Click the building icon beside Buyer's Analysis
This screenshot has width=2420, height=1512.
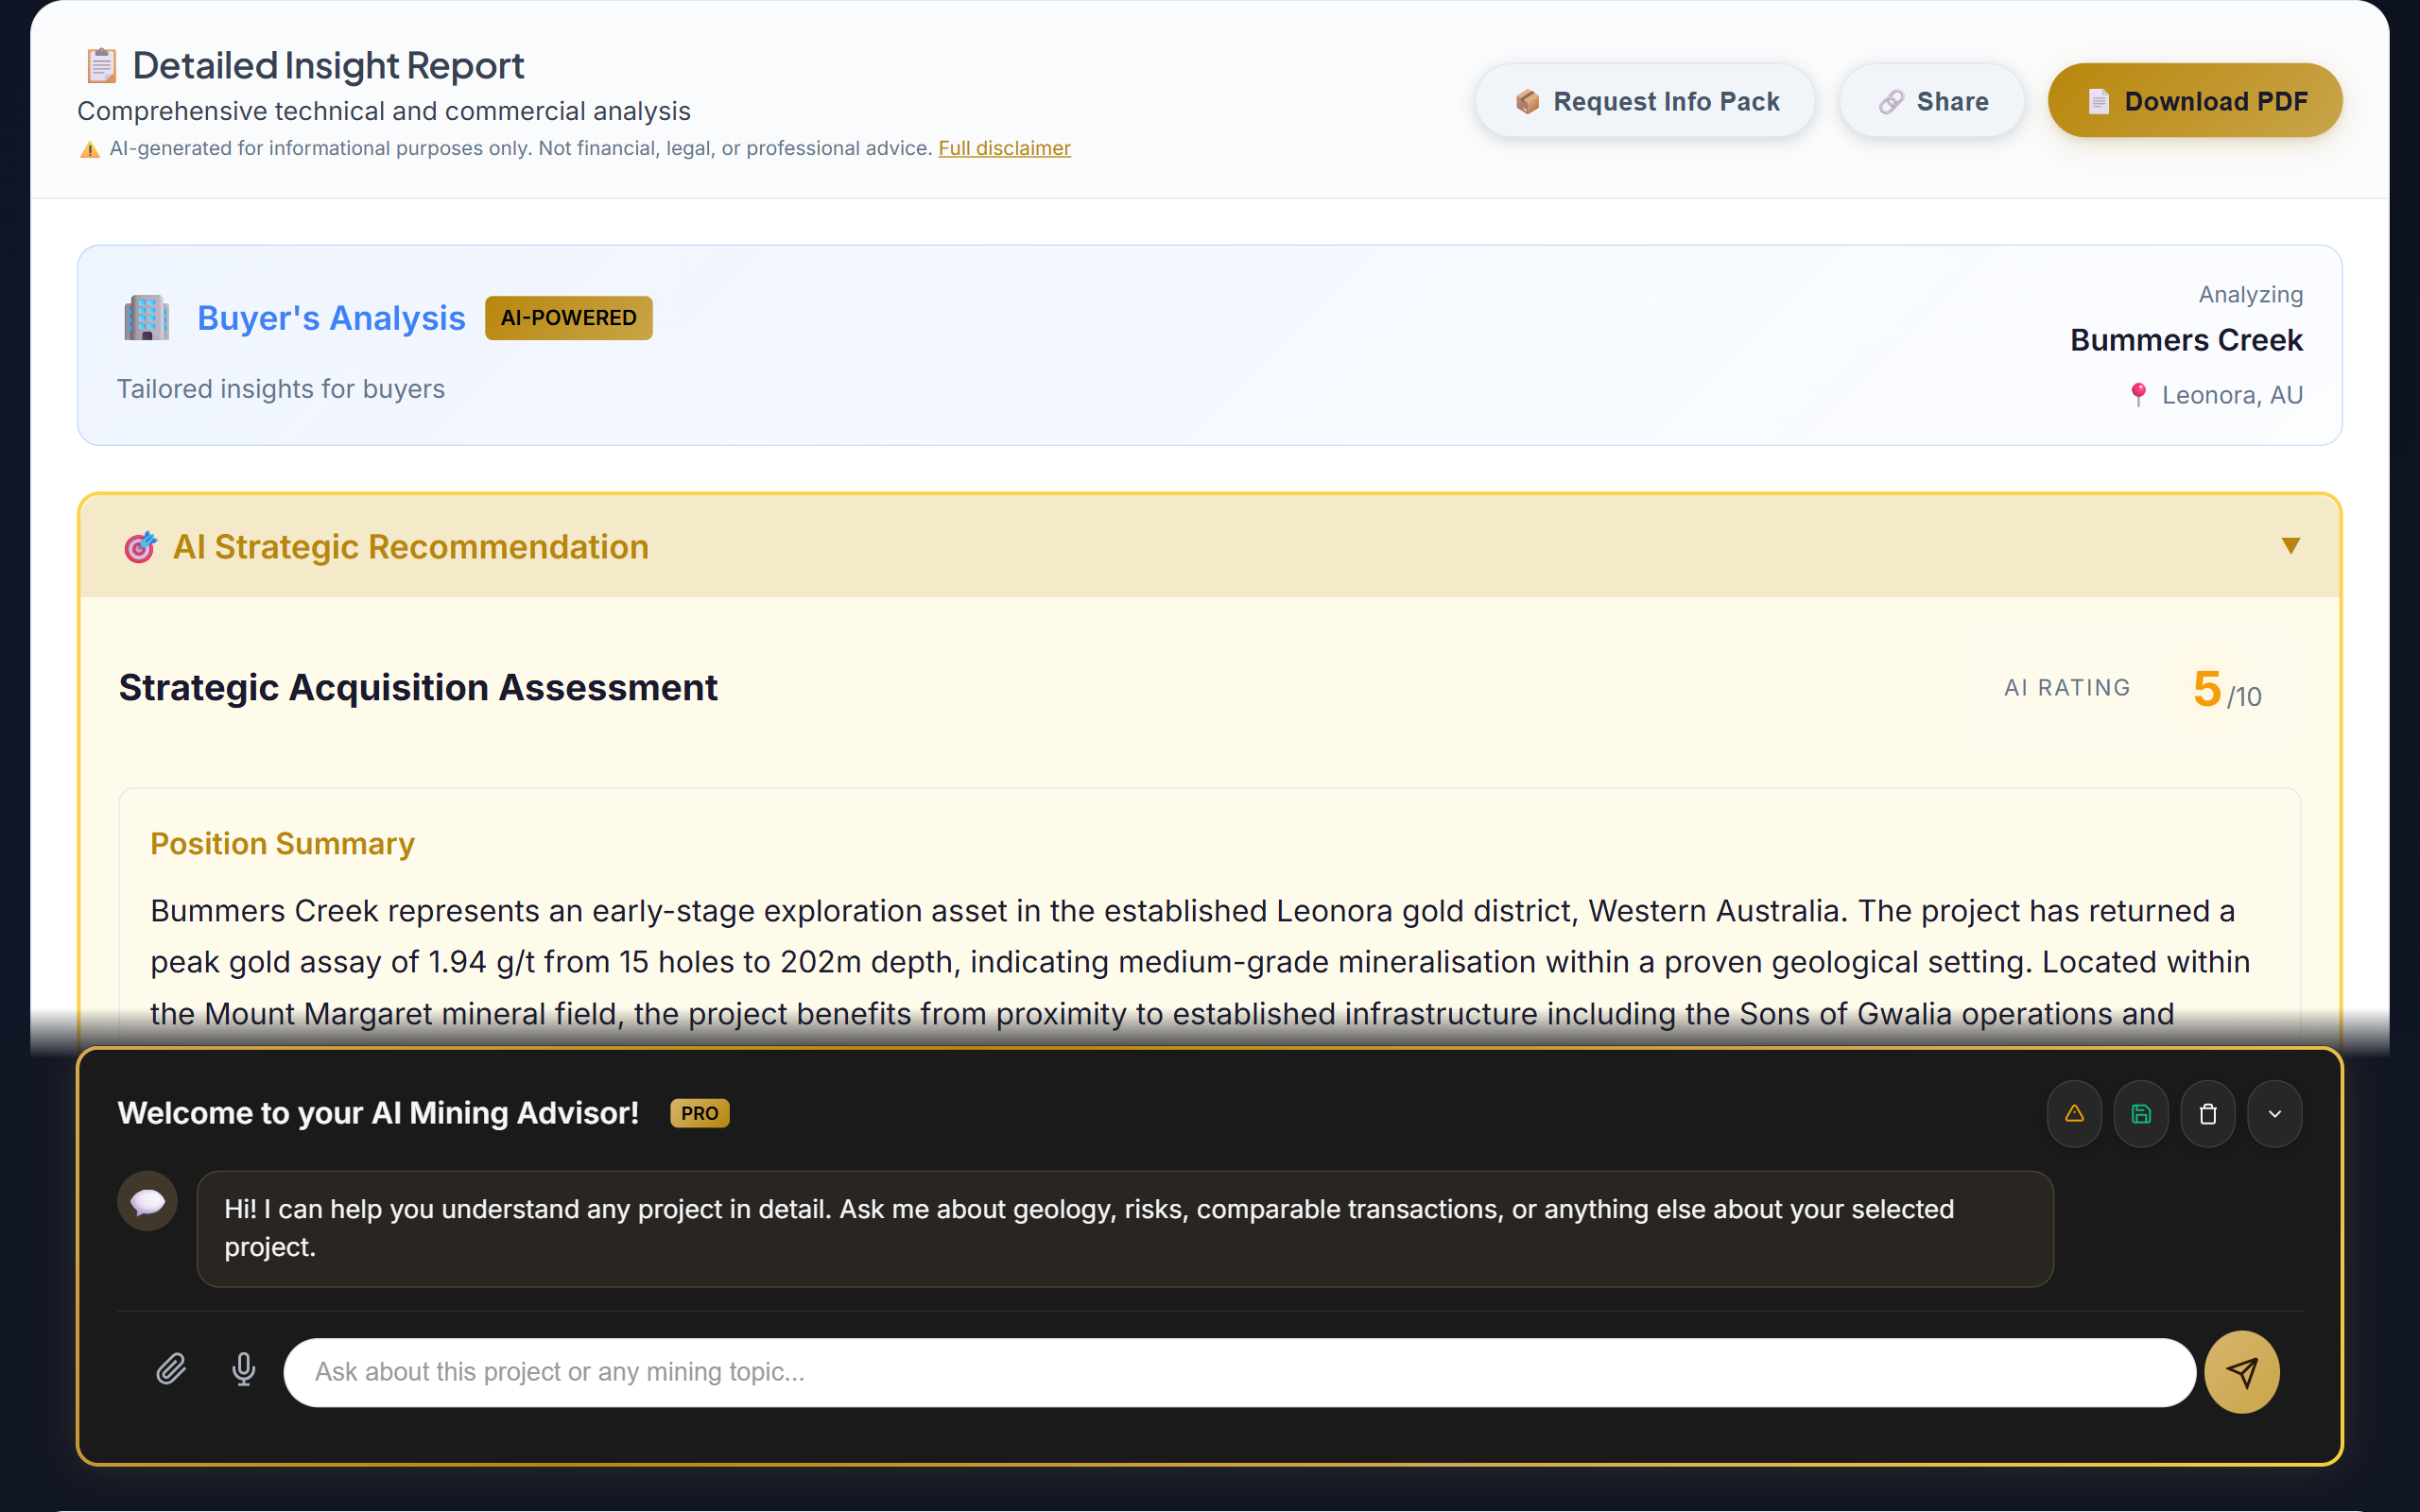click(x=146, y=318)
